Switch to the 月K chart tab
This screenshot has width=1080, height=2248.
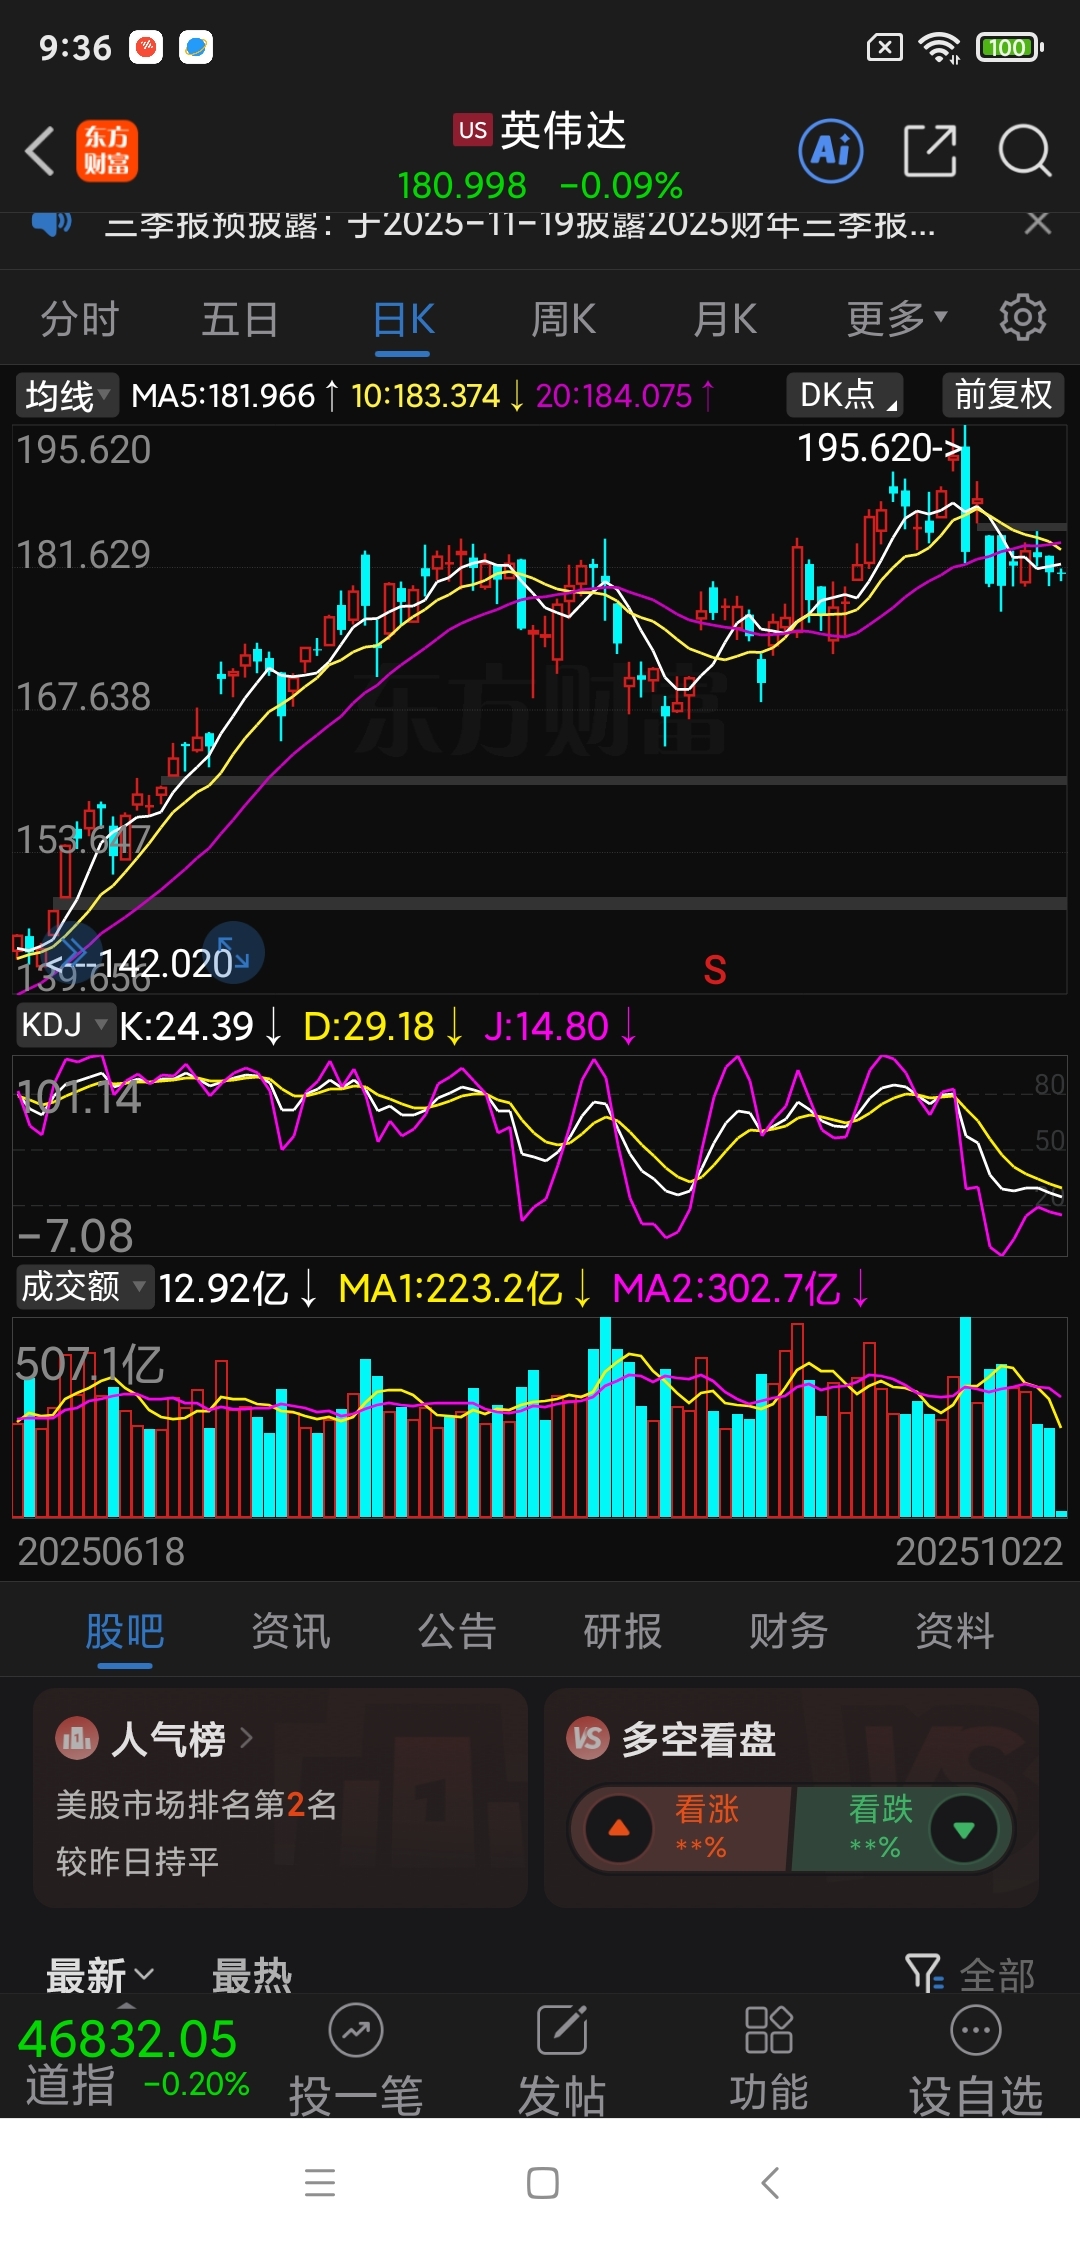(725, 319)
